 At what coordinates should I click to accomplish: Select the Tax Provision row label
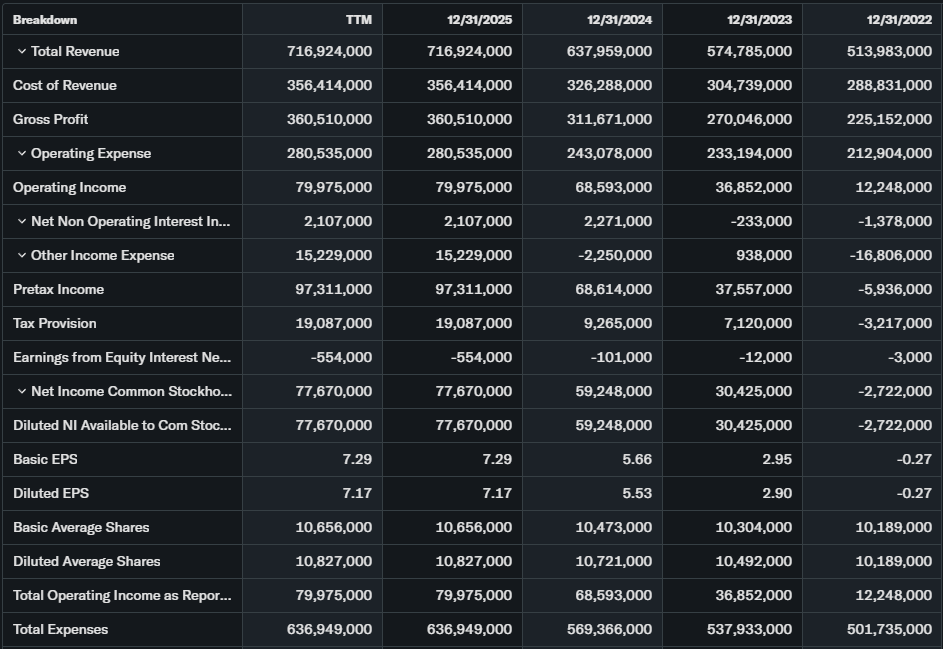click(x=55, y=323)
